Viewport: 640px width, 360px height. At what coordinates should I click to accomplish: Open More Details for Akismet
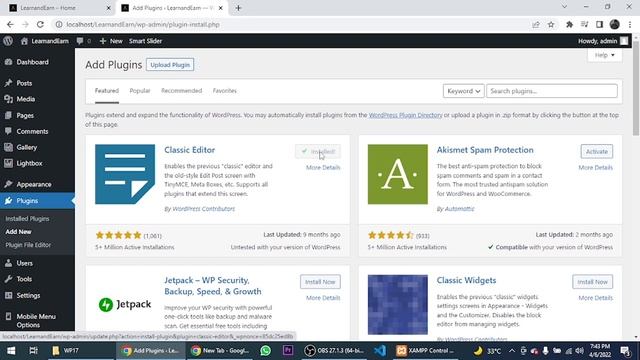click(595, 167)
